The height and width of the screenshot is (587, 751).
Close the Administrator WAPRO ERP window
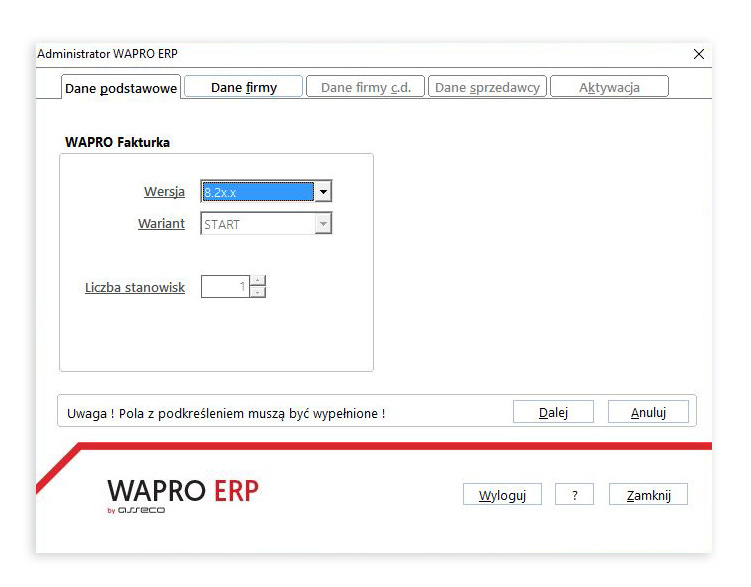[699, 54]
